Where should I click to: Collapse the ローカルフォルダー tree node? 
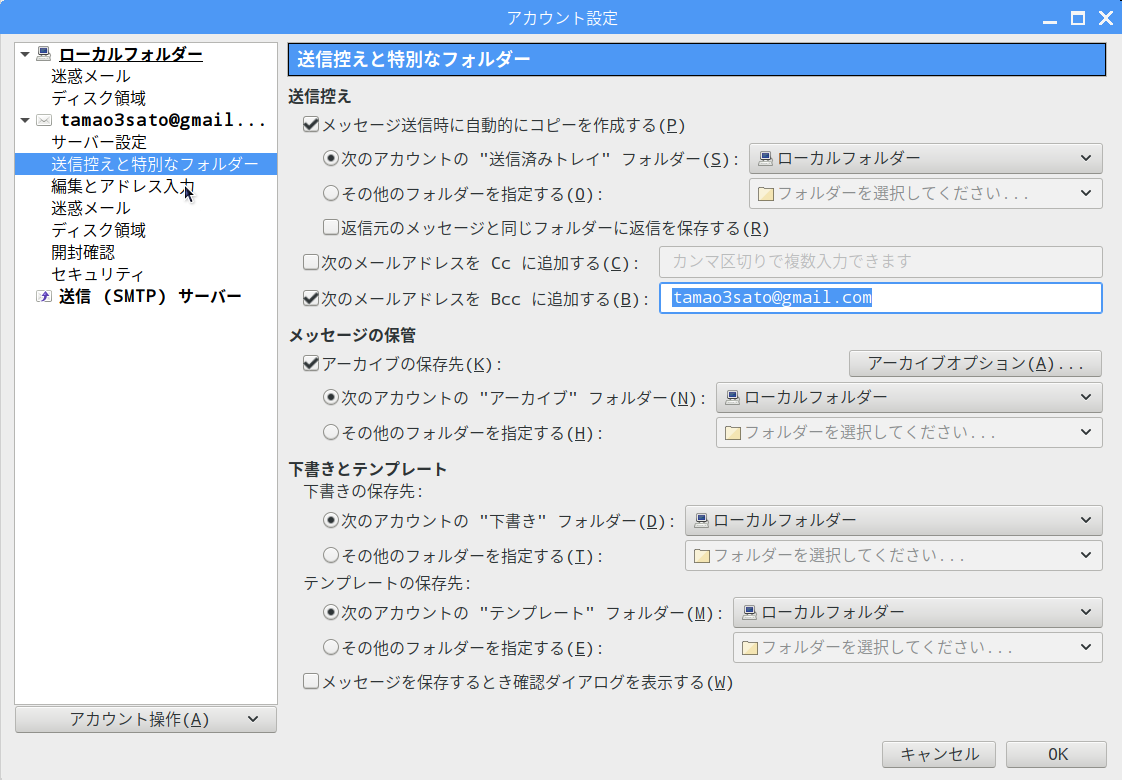(25, 54)
